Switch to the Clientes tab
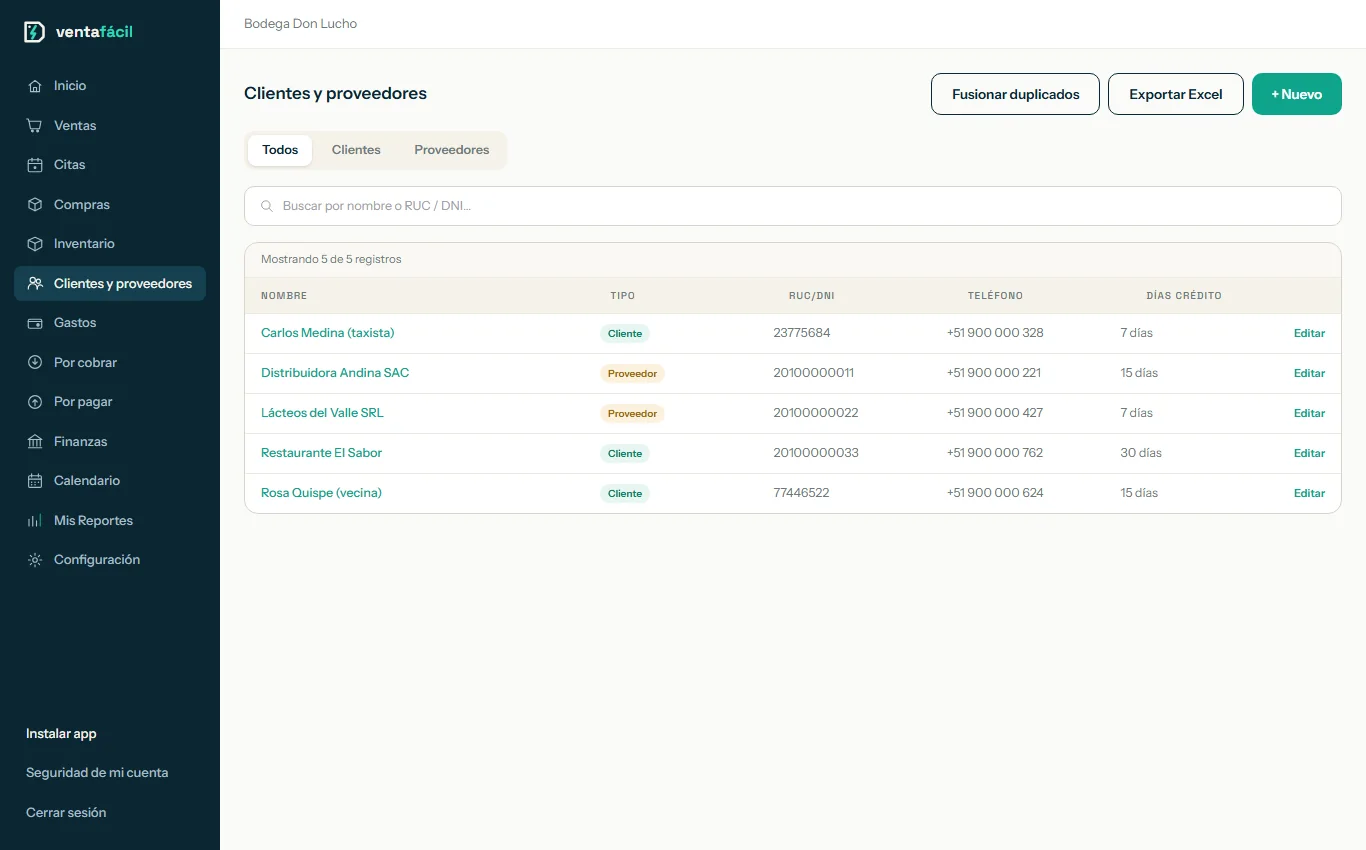 click(356, 150)
